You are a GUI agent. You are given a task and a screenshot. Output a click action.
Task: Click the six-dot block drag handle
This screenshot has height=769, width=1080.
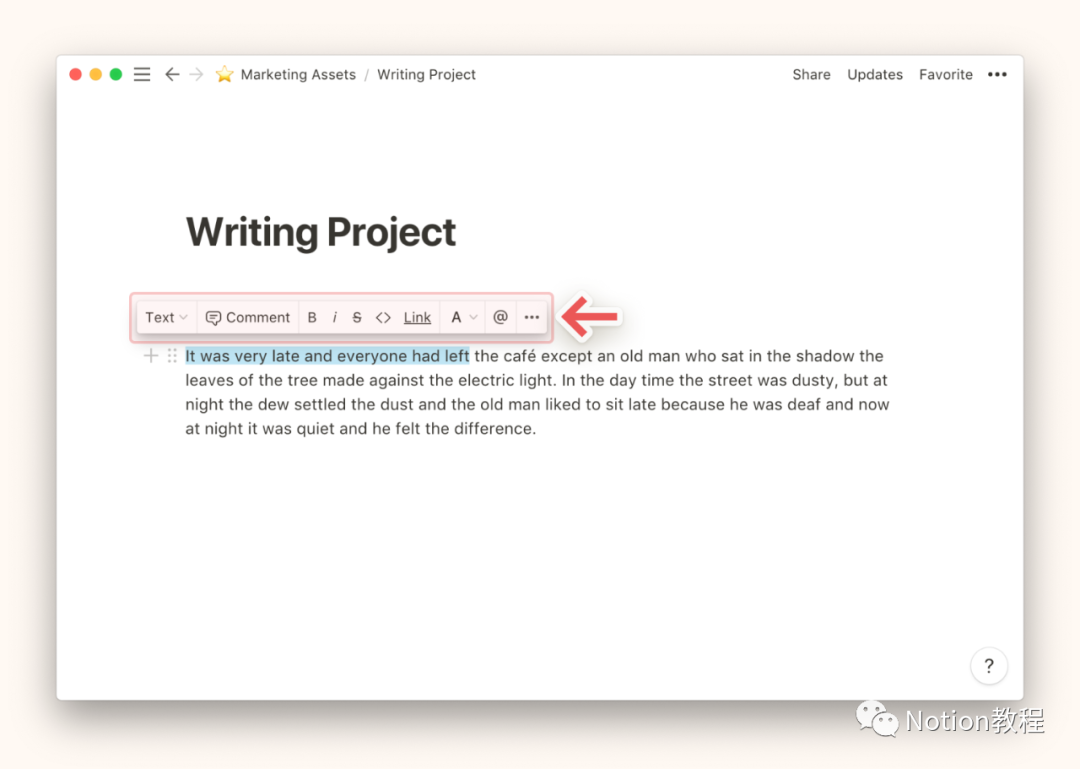pyautogui.click(x=172, y=356)
